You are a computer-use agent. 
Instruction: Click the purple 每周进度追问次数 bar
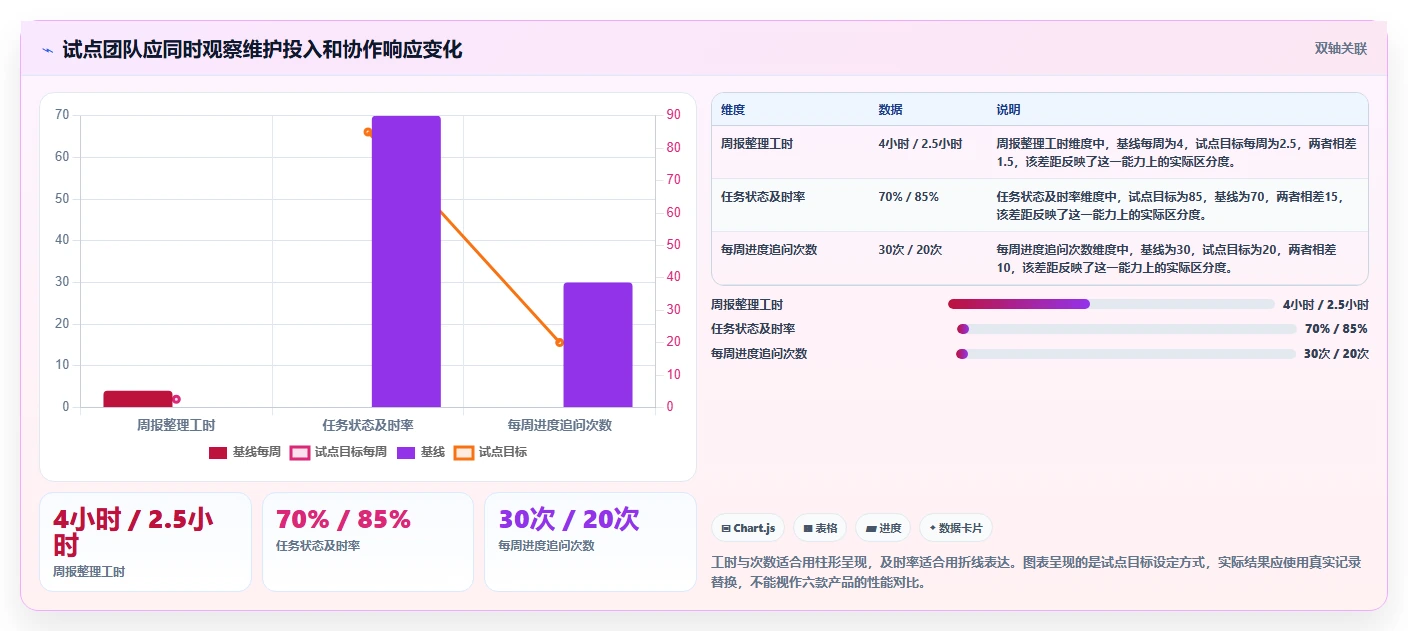point(598,345)
